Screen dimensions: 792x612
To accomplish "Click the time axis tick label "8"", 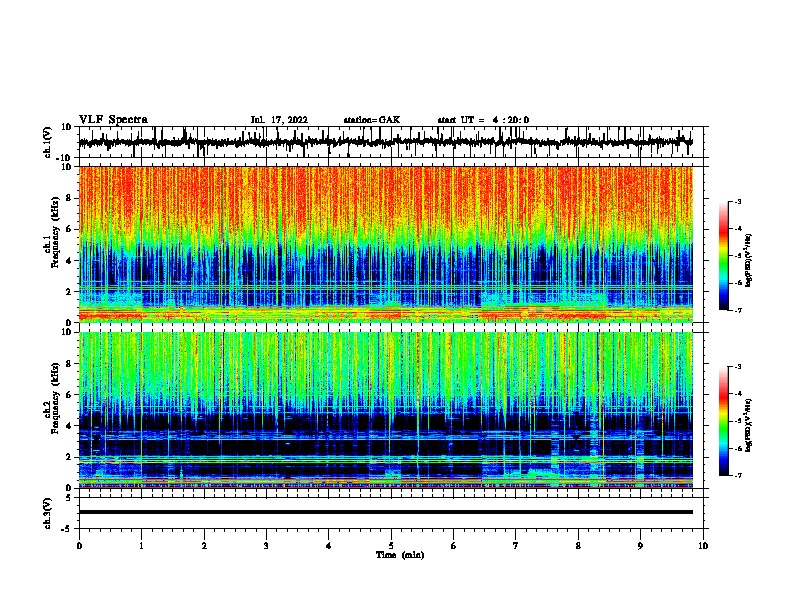I will pyautogui.click(x=578, y=546).
